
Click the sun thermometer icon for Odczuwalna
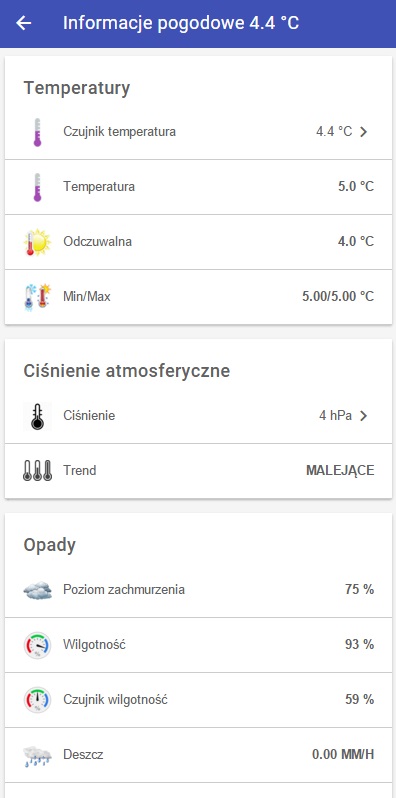[37, 242]
